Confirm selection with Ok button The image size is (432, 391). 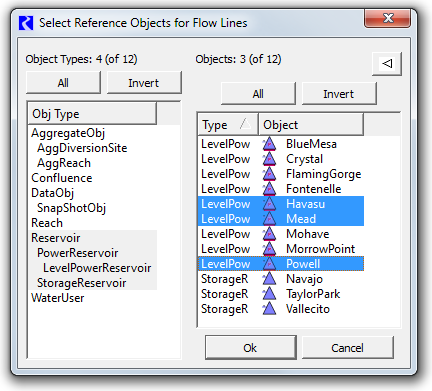250,348
